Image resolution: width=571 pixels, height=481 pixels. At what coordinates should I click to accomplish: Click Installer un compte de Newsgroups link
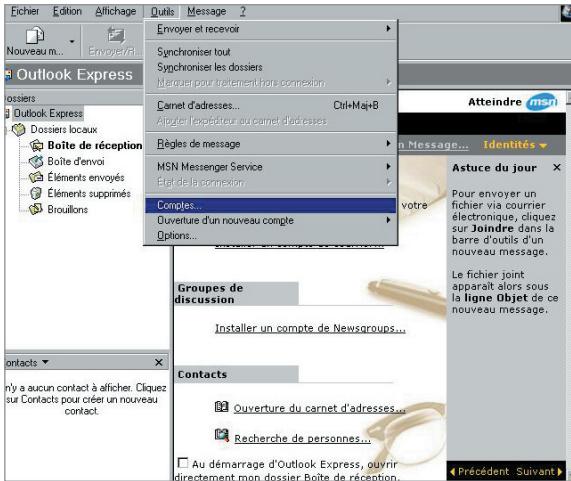pos(310,328)
